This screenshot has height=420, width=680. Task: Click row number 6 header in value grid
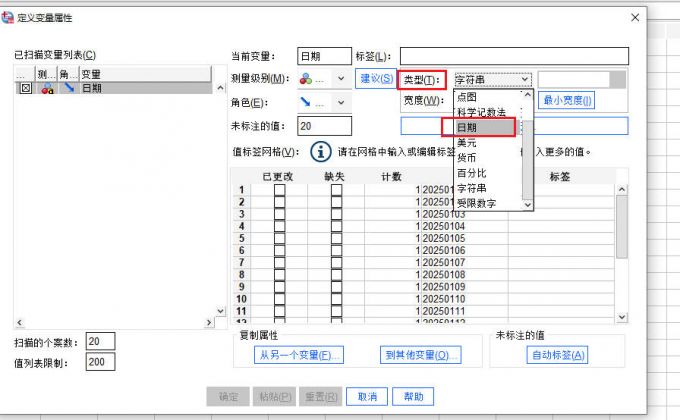[x=241, y=250]
